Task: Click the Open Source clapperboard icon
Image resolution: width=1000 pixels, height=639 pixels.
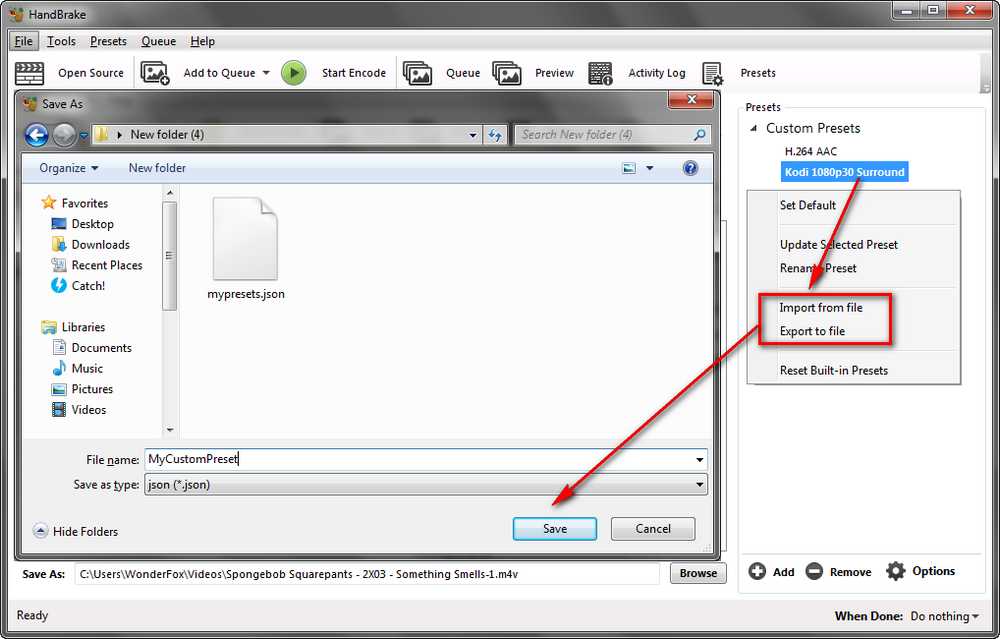Action: (x=29, y=73)
